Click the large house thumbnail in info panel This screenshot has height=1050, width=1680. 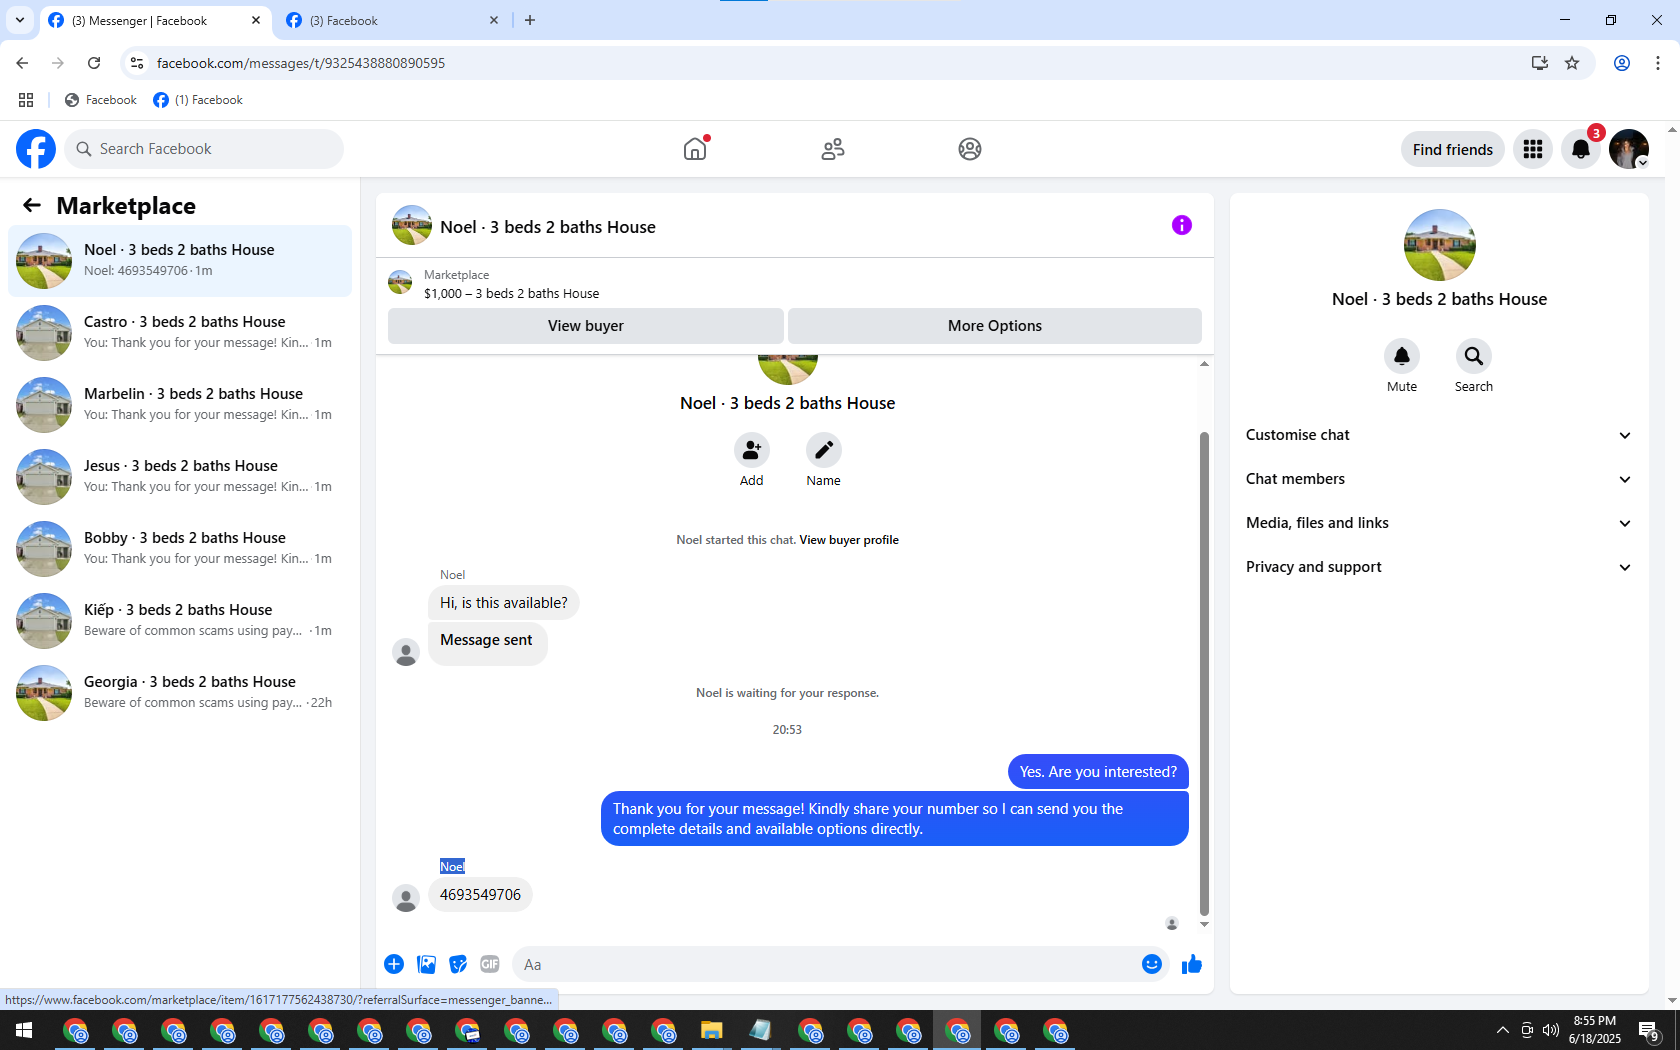(1440, 245)
